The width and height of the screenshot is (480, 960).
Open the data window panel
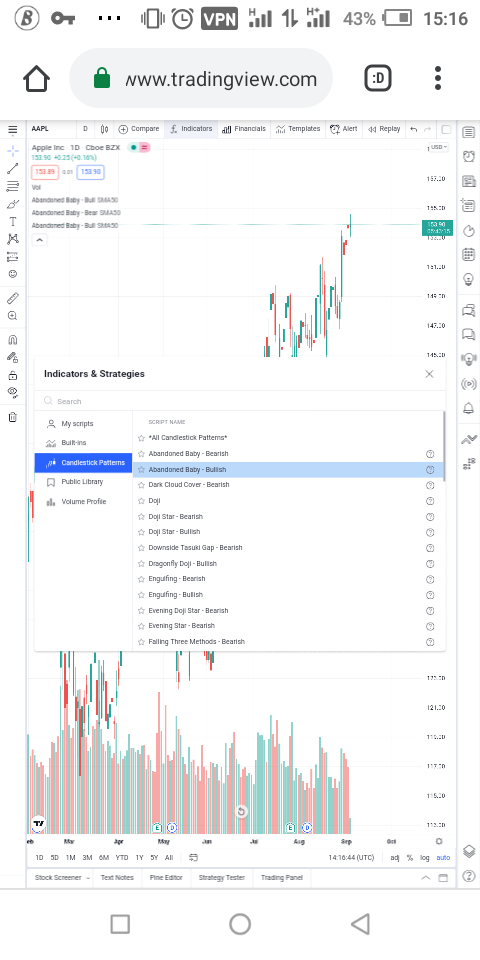pyautogui.click(x=468, y=206)
